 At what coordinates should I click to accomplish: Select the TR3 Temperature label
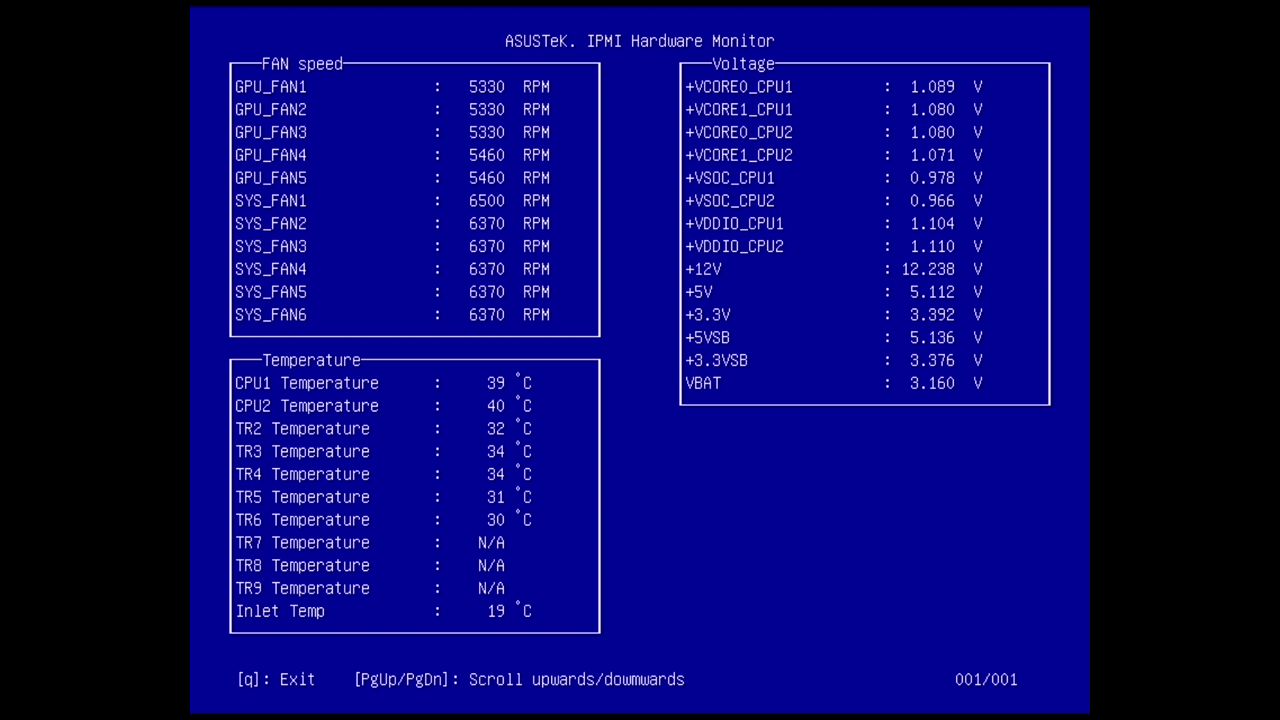coord(302,452)
